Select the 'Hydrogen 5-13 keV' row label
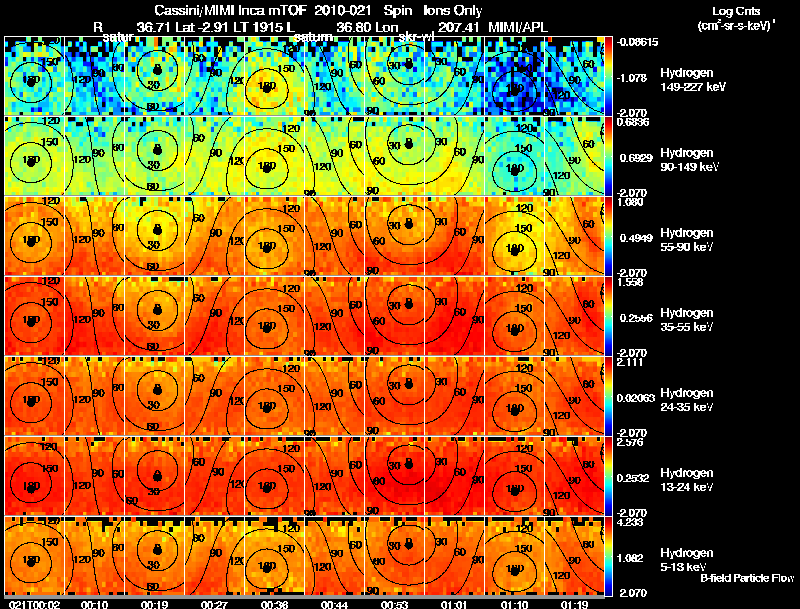 click(687, 560)
